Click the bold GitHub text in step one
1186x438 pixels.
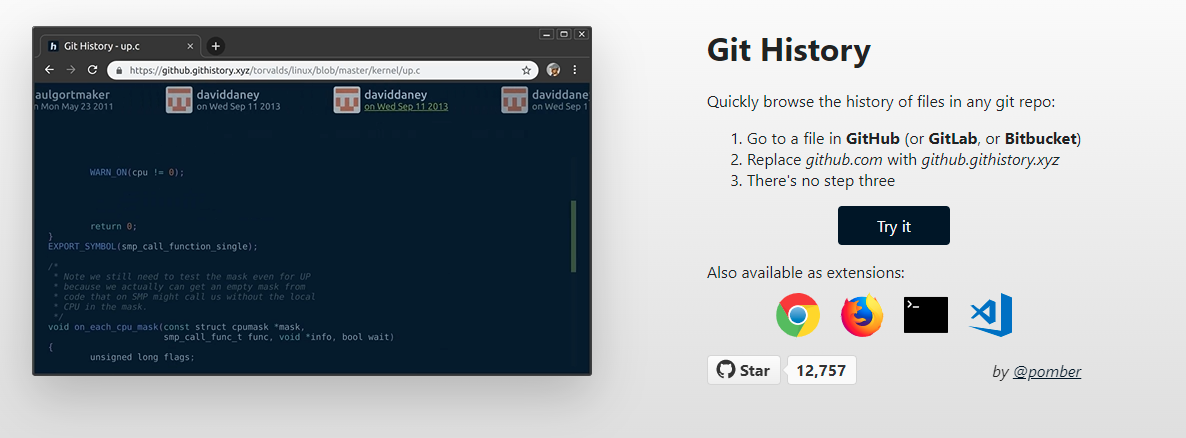(873, 139)
